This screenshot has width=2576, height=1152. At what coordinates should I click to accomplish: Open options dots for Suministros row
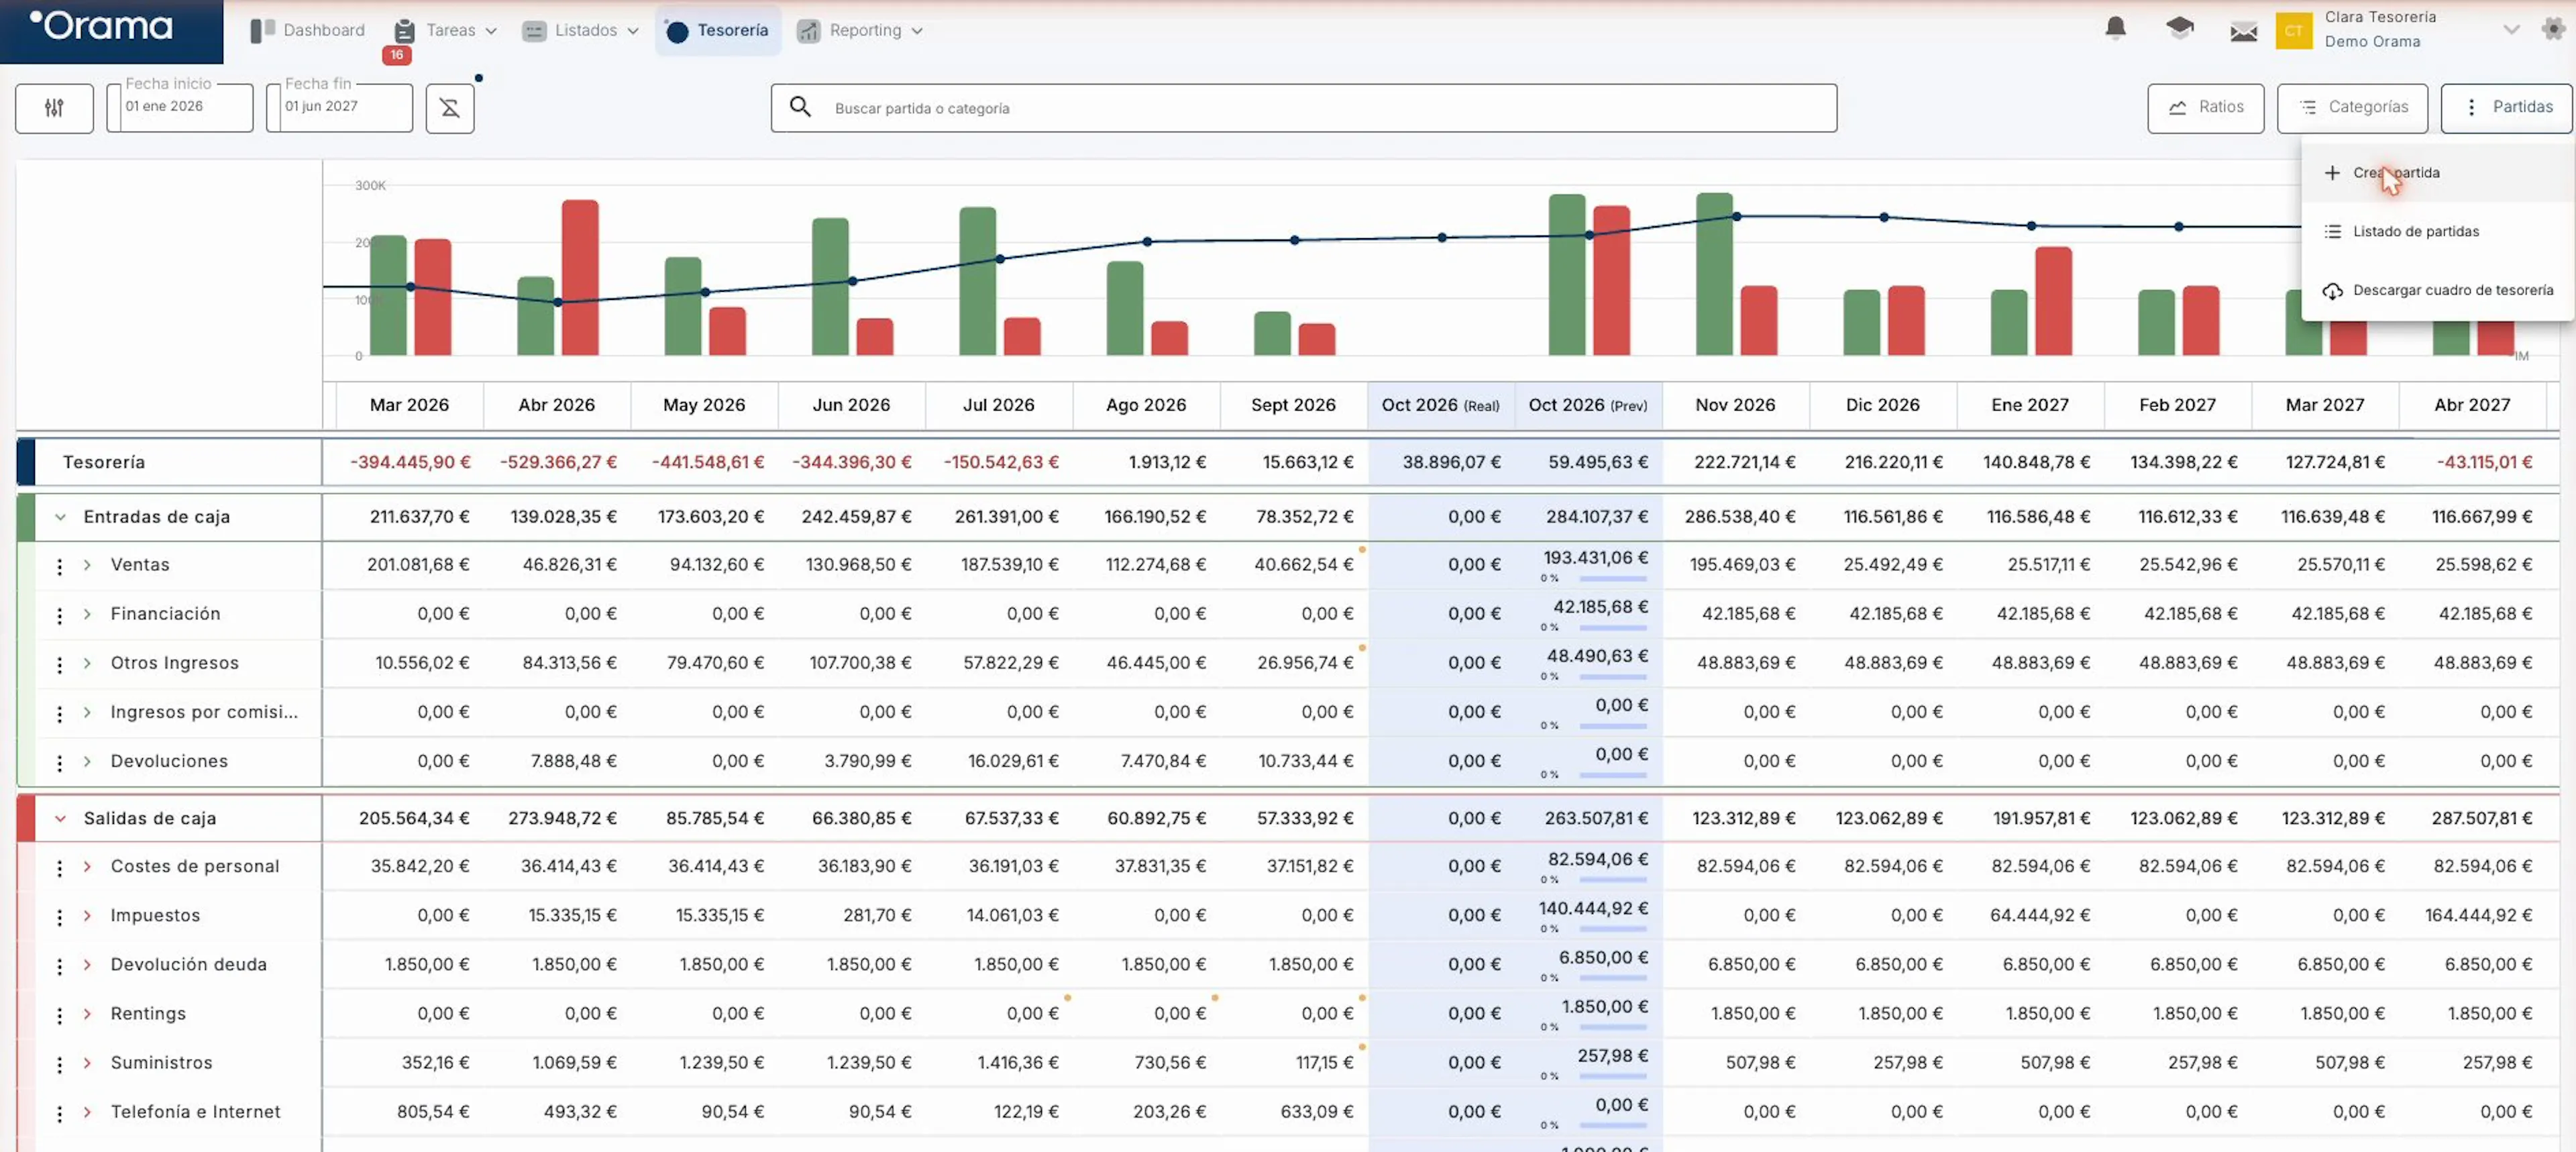tap(60, 1064)
